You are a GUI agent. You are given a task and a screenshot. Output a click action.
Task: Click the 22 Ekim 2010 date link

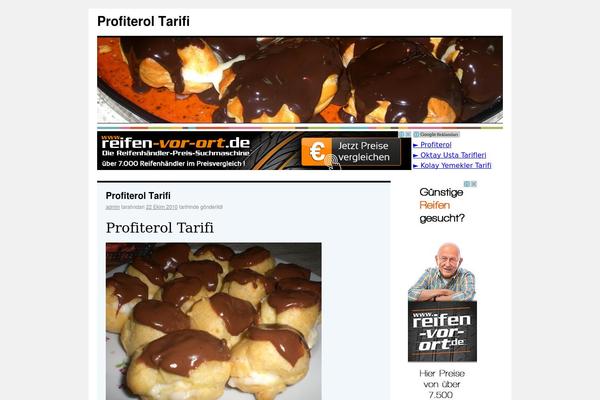(x=161, y=207)
